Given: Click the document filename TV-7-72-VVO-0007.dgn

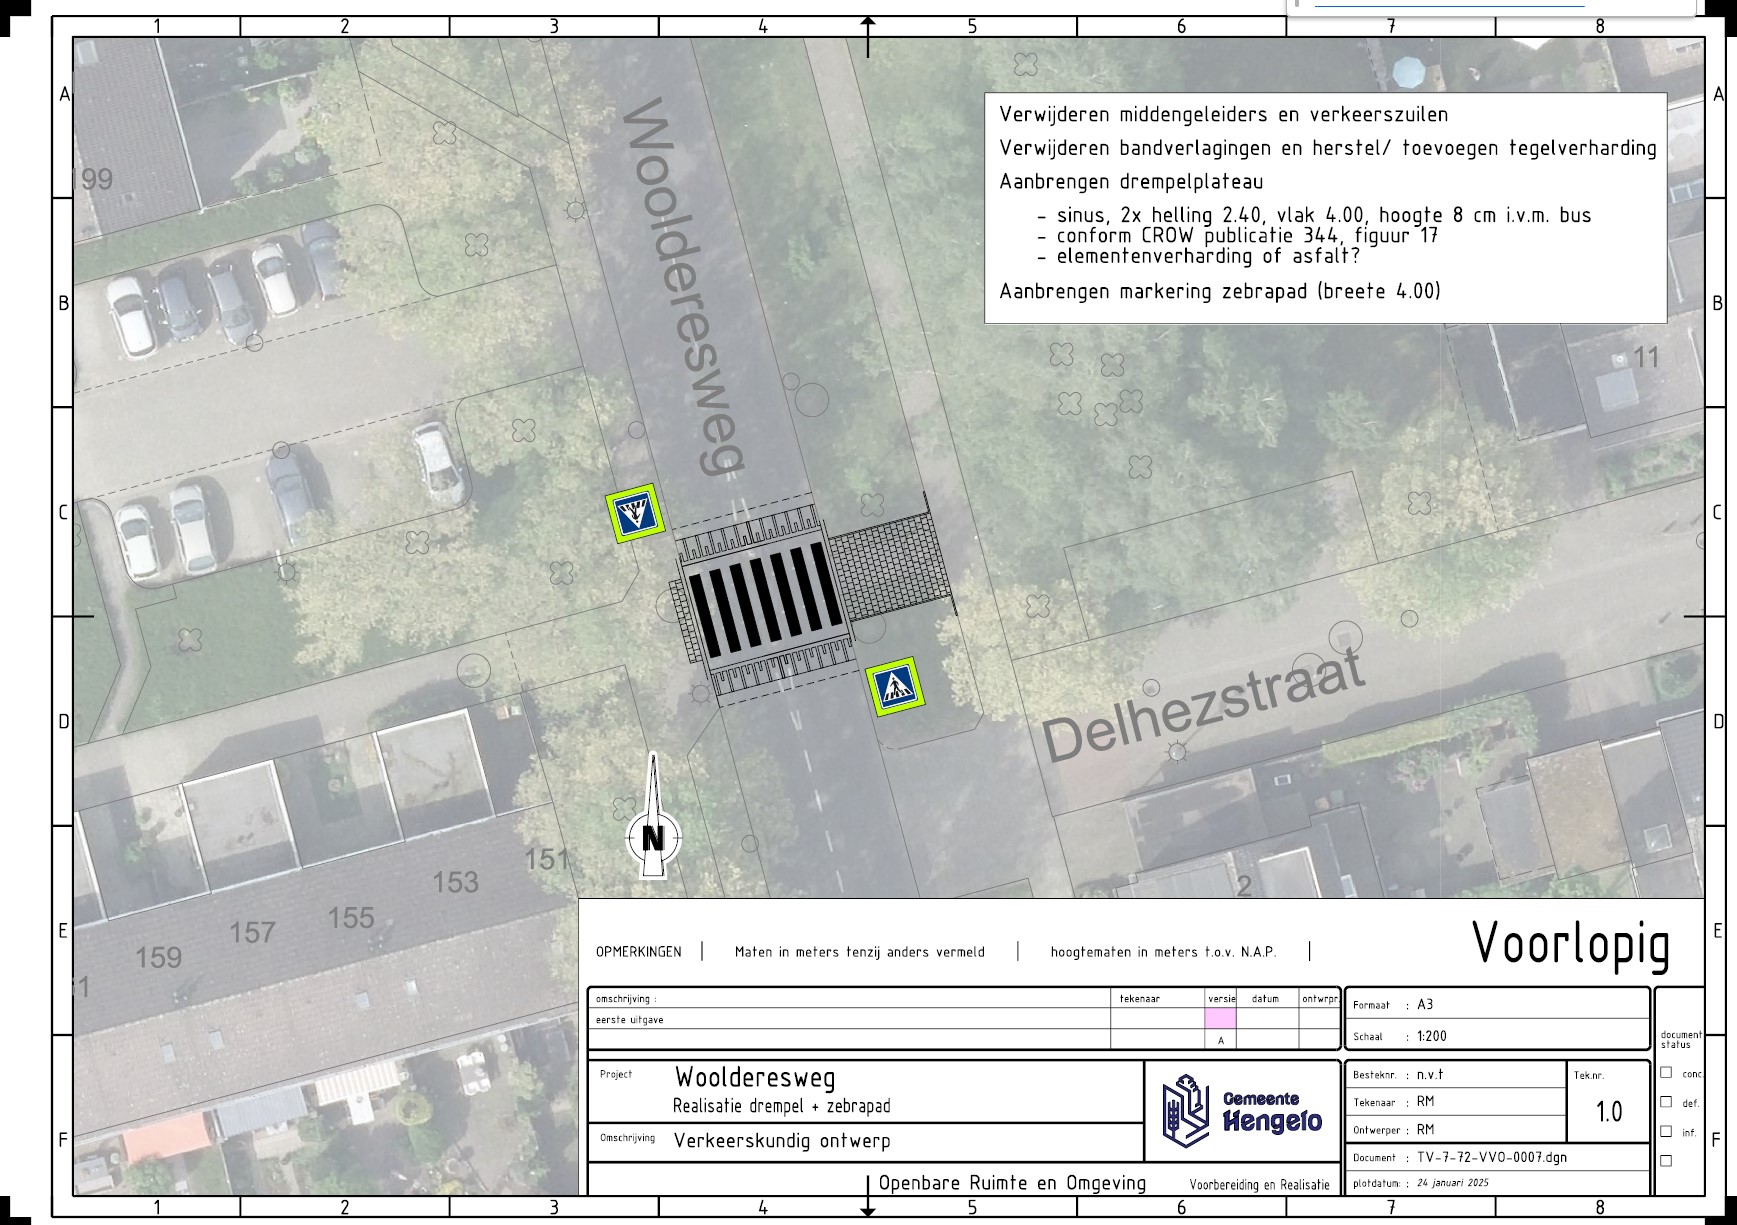Looking at the screenshot, I should click(1491, 1158).
